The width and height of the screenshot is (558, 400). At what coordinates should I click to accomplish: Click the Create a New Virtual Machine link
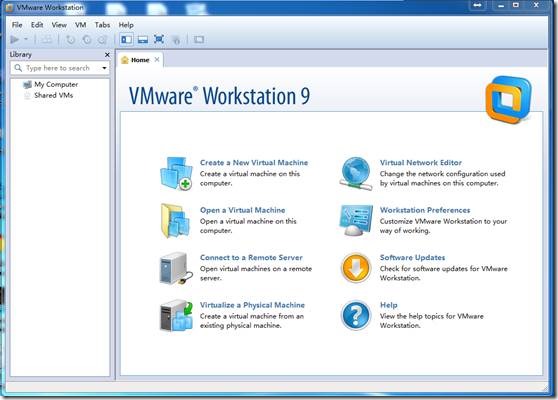pos(254,163)
